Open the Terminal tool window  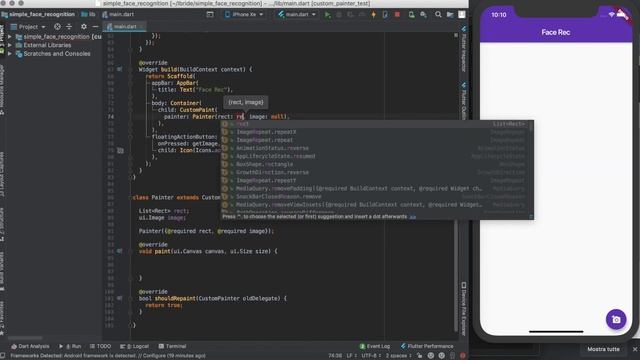(x=172, y=346)
